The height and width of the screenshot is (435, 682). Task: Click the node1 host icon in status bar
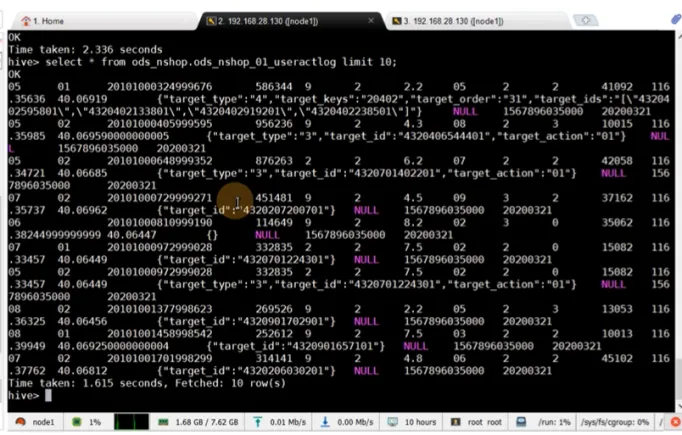coord(20,422)
